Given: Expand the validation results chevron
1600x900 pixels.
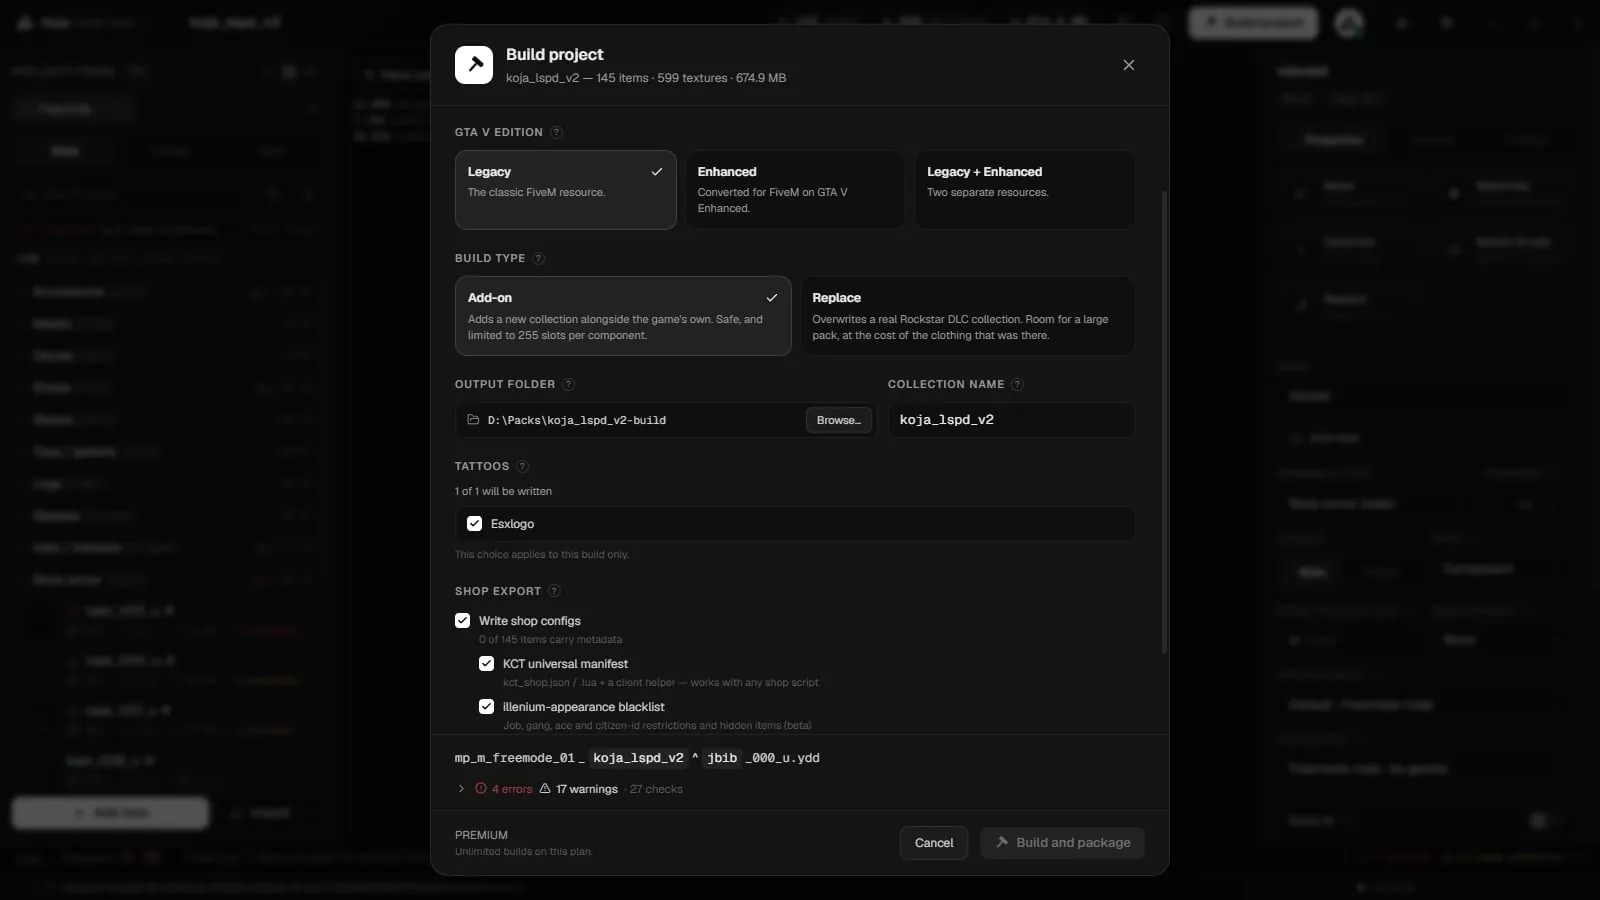Looking at the screenshot, I should coord(461,789).
